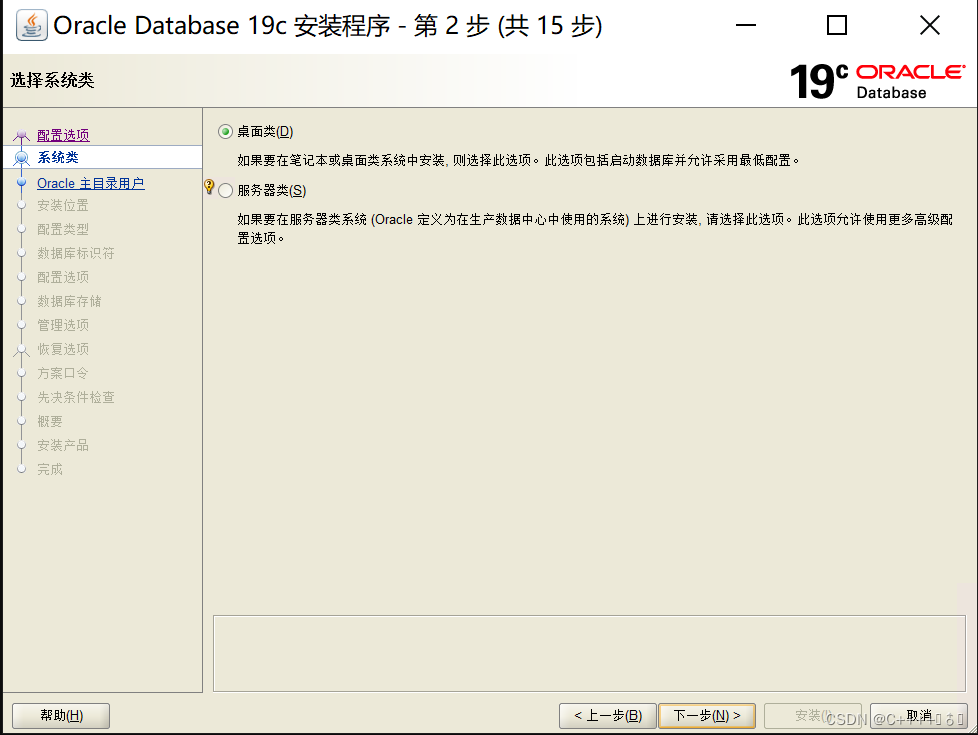Select the 服务器类(S) radio button
Image resolution: width=978 pixels, height=735 pixels.
tap(225, 190)
